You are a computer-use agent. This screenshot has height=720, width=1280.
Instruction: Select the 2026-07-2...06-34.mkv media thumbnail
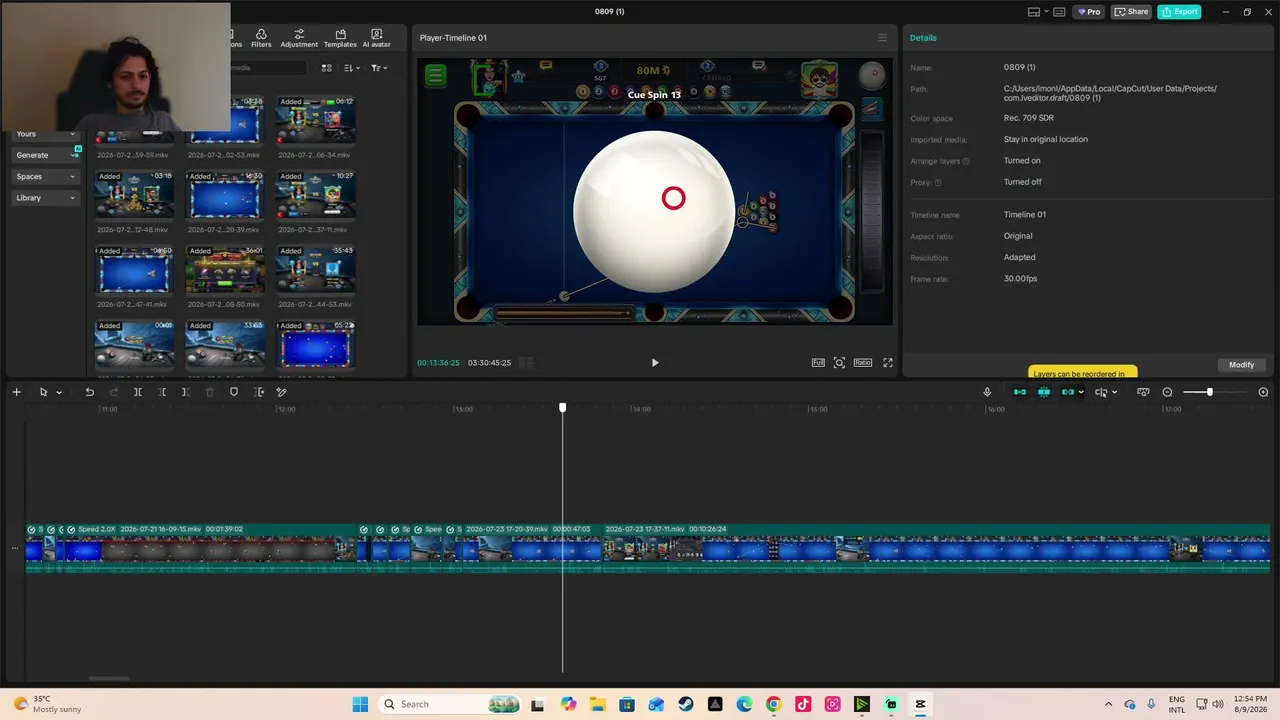[x=315, y=121]
